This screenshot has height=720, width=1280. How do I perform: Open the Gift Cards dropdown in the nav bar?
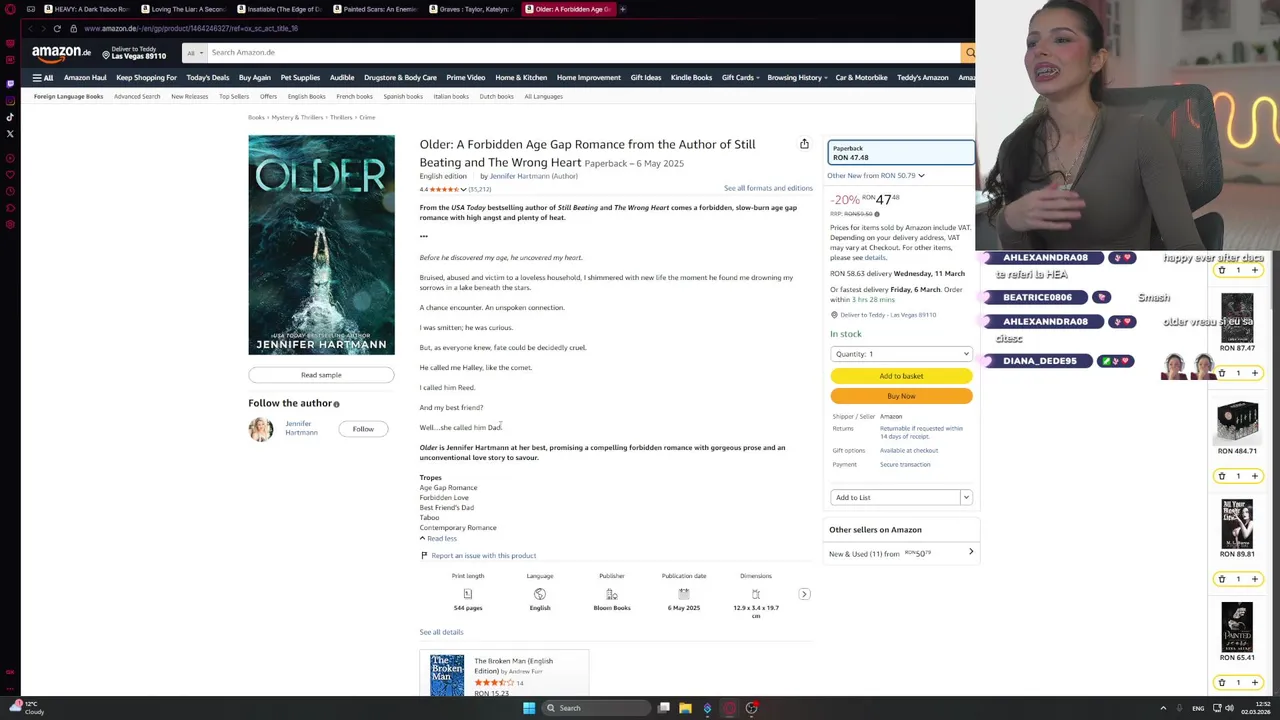(740, 77)
